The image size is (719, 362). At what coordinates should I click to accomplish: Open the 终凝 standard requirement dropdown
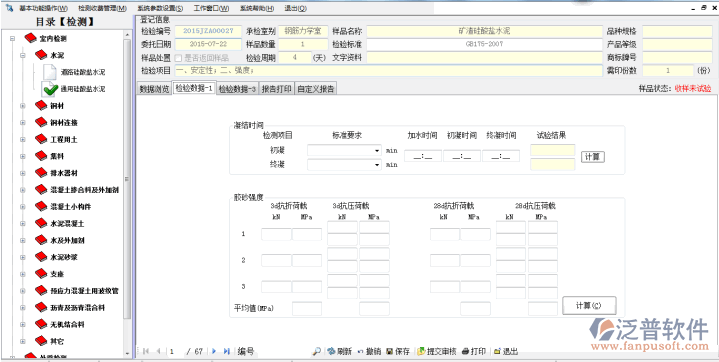pos(377,164)
